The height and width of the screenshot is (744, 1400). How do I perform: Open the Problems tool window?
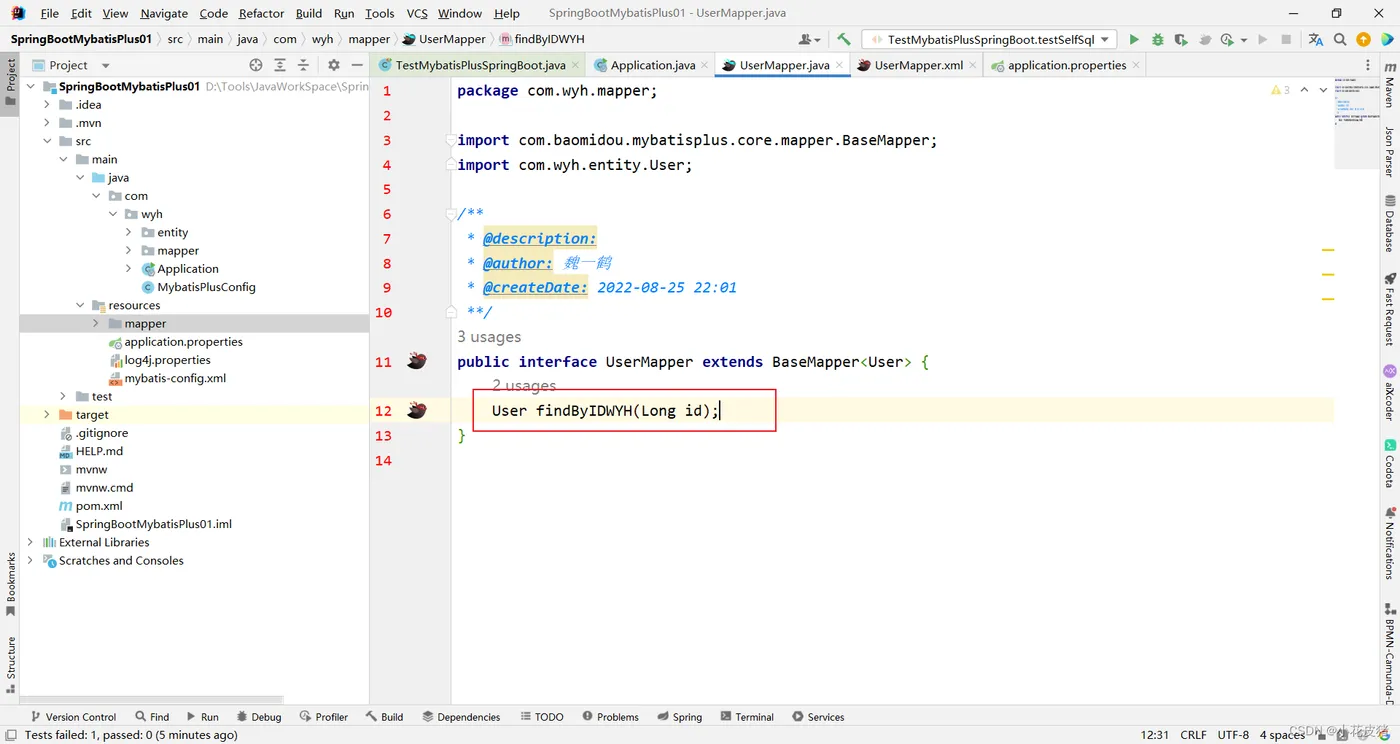click(610, 717)
